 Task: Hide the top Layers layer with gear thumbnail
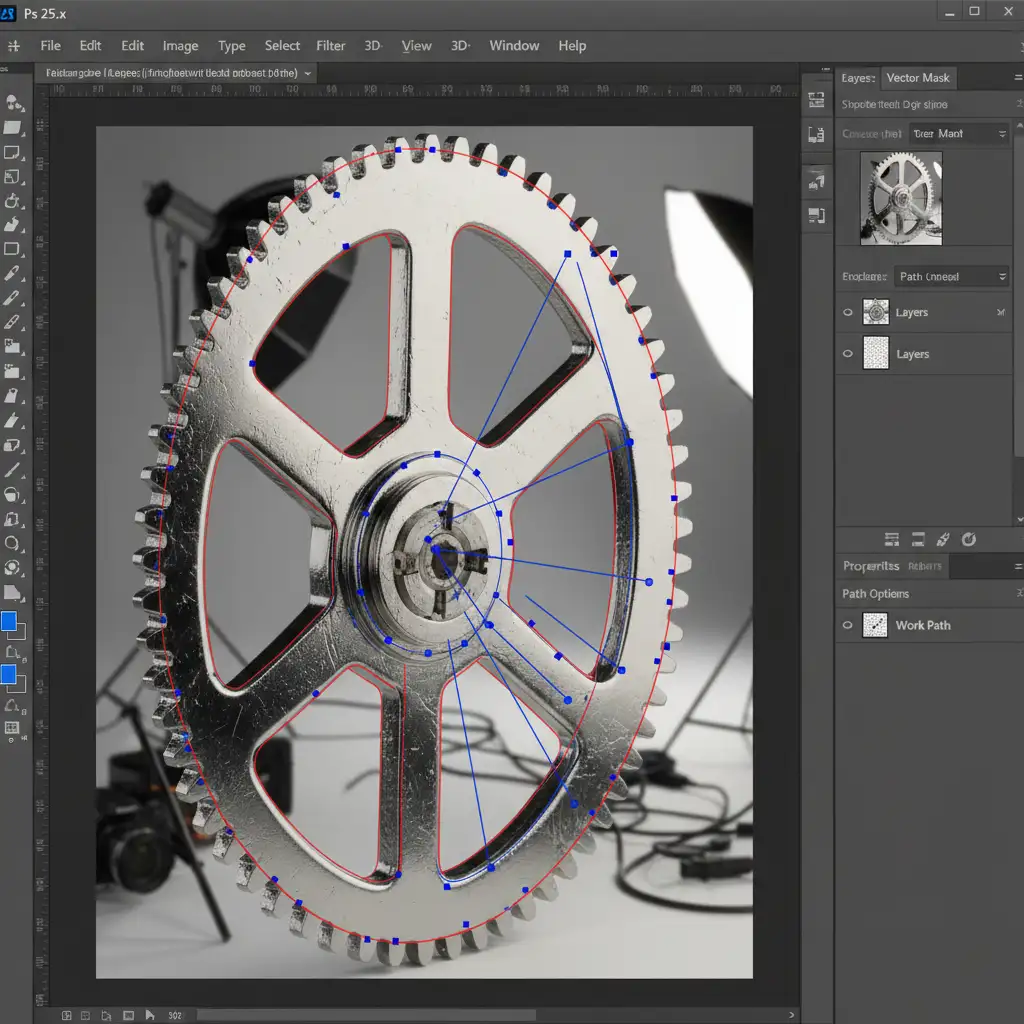coord(848,313)
